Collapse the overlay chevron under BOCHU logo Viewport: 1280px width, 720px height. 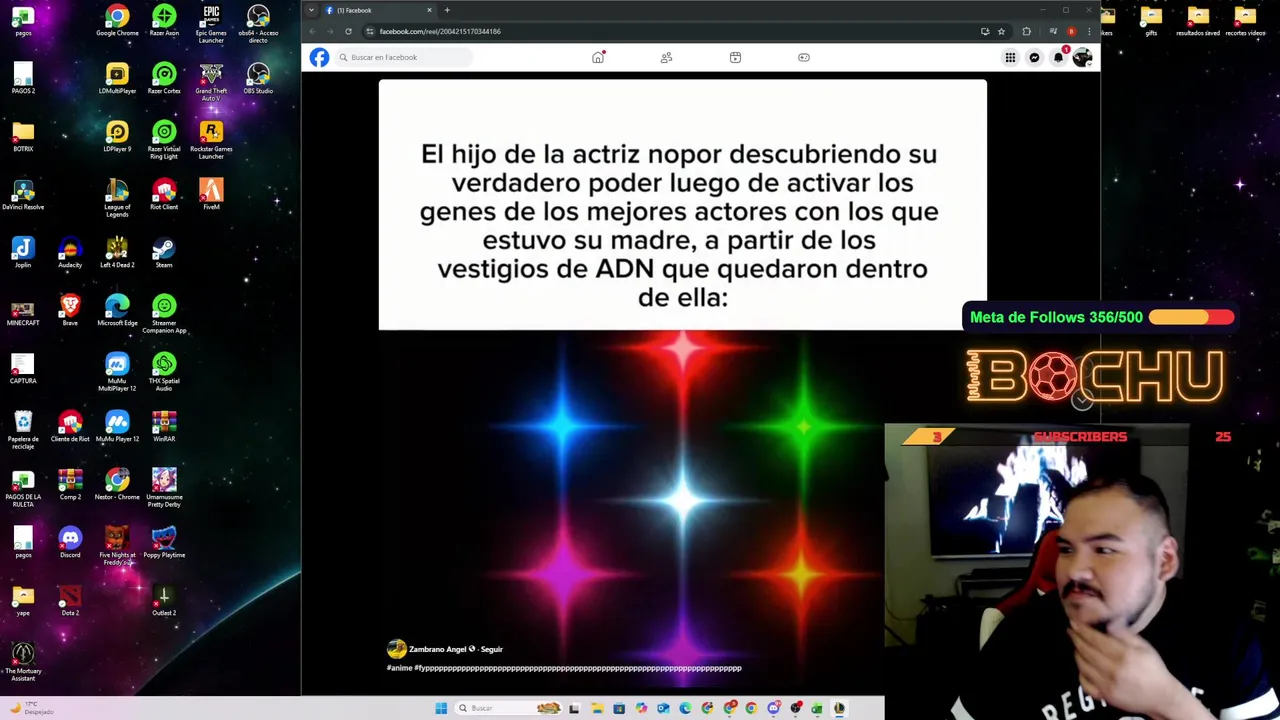[x=1082, y=400]
